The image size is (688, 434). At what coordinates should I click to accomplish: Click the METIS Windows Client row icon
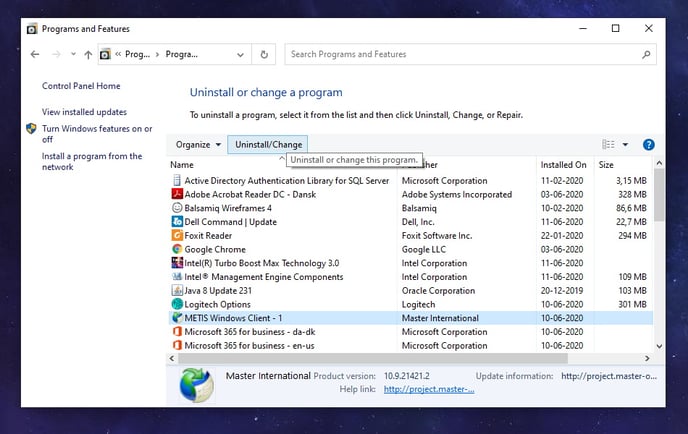coord(177,317)
